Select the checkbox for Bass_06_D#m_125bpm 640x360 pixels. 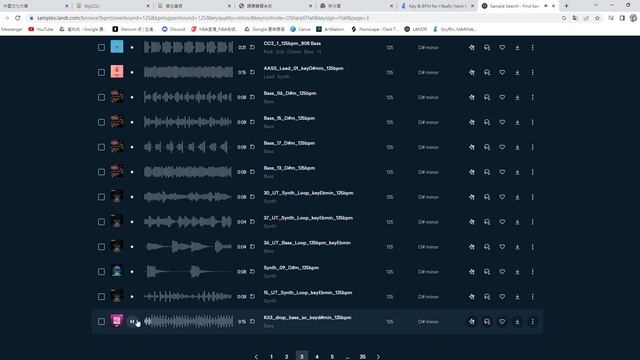click(x=101, y=97)
